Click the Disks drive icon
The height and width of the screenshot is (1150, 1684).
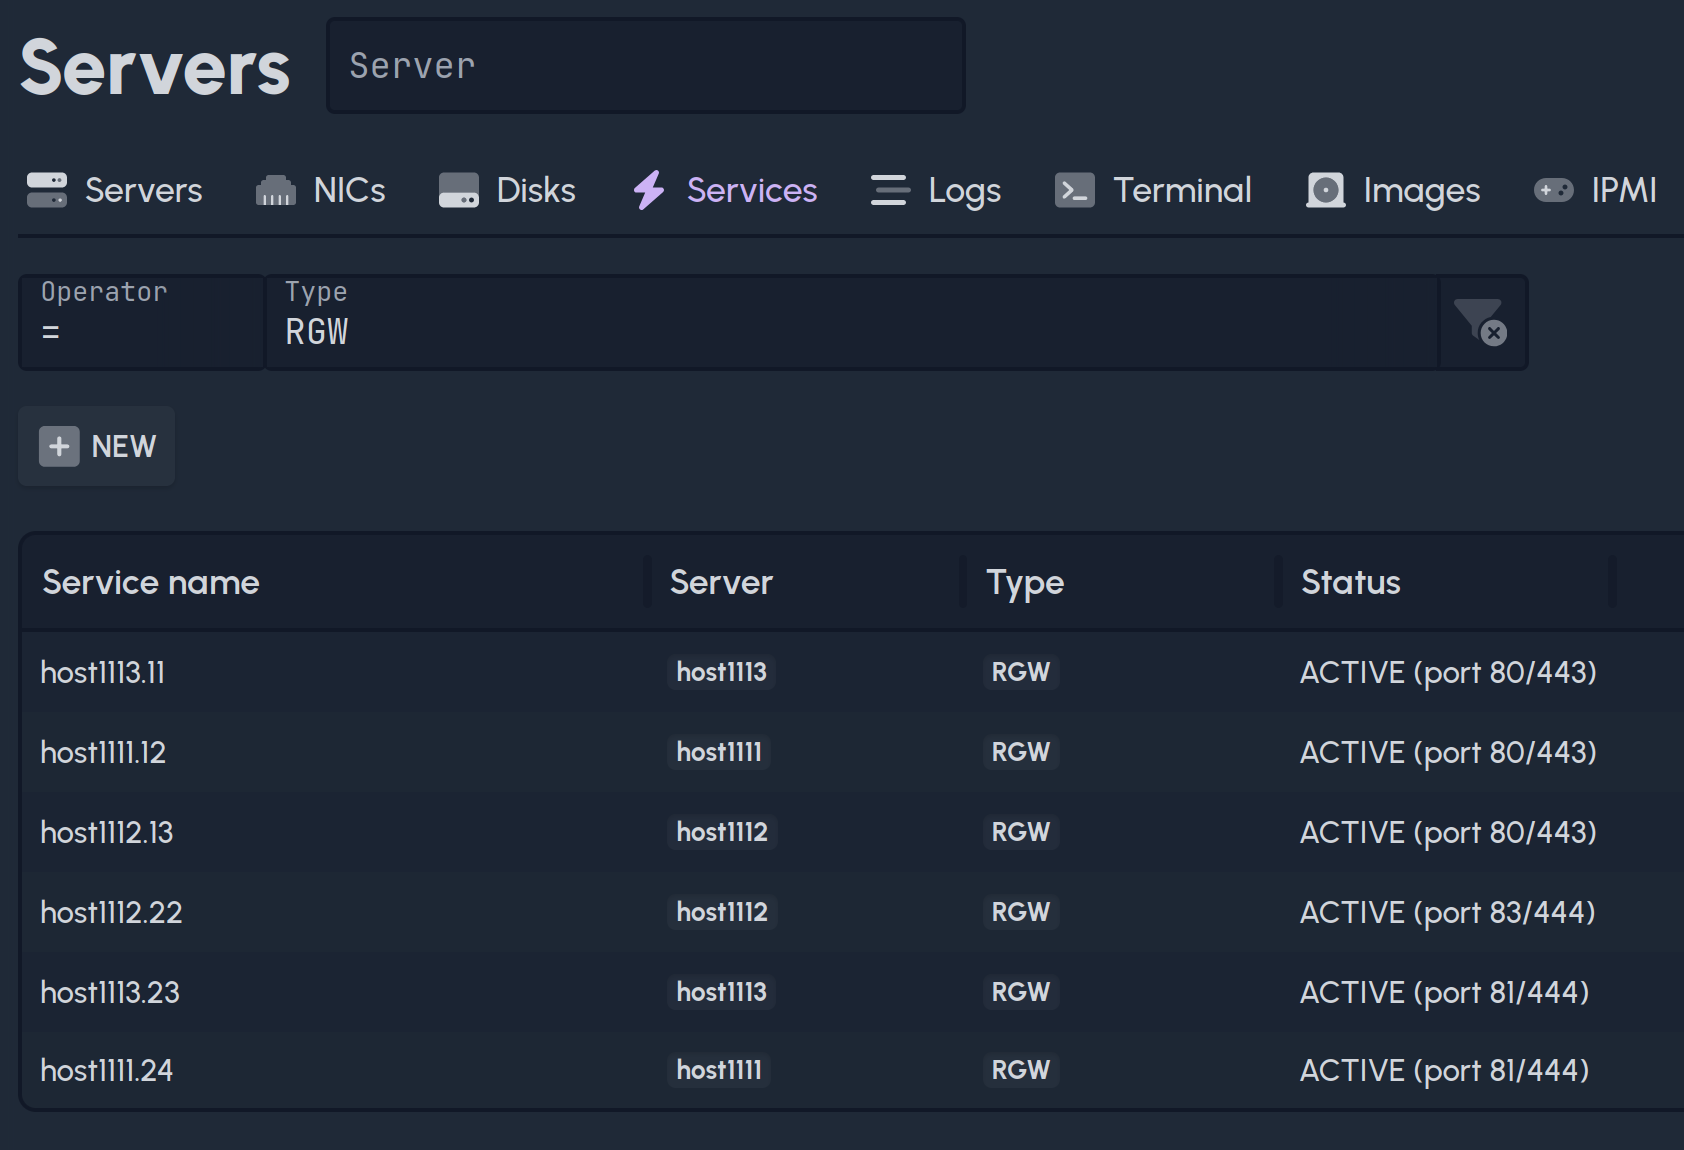(x=459, y=190)
